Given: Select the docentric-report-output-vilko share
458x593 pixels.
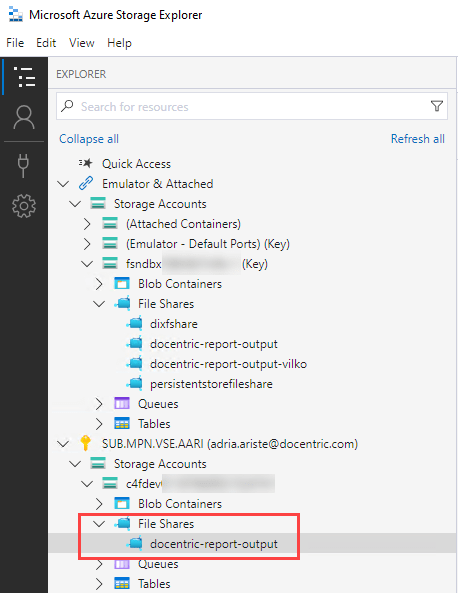Looking at the screenshot, I should (x=228, y=364).
